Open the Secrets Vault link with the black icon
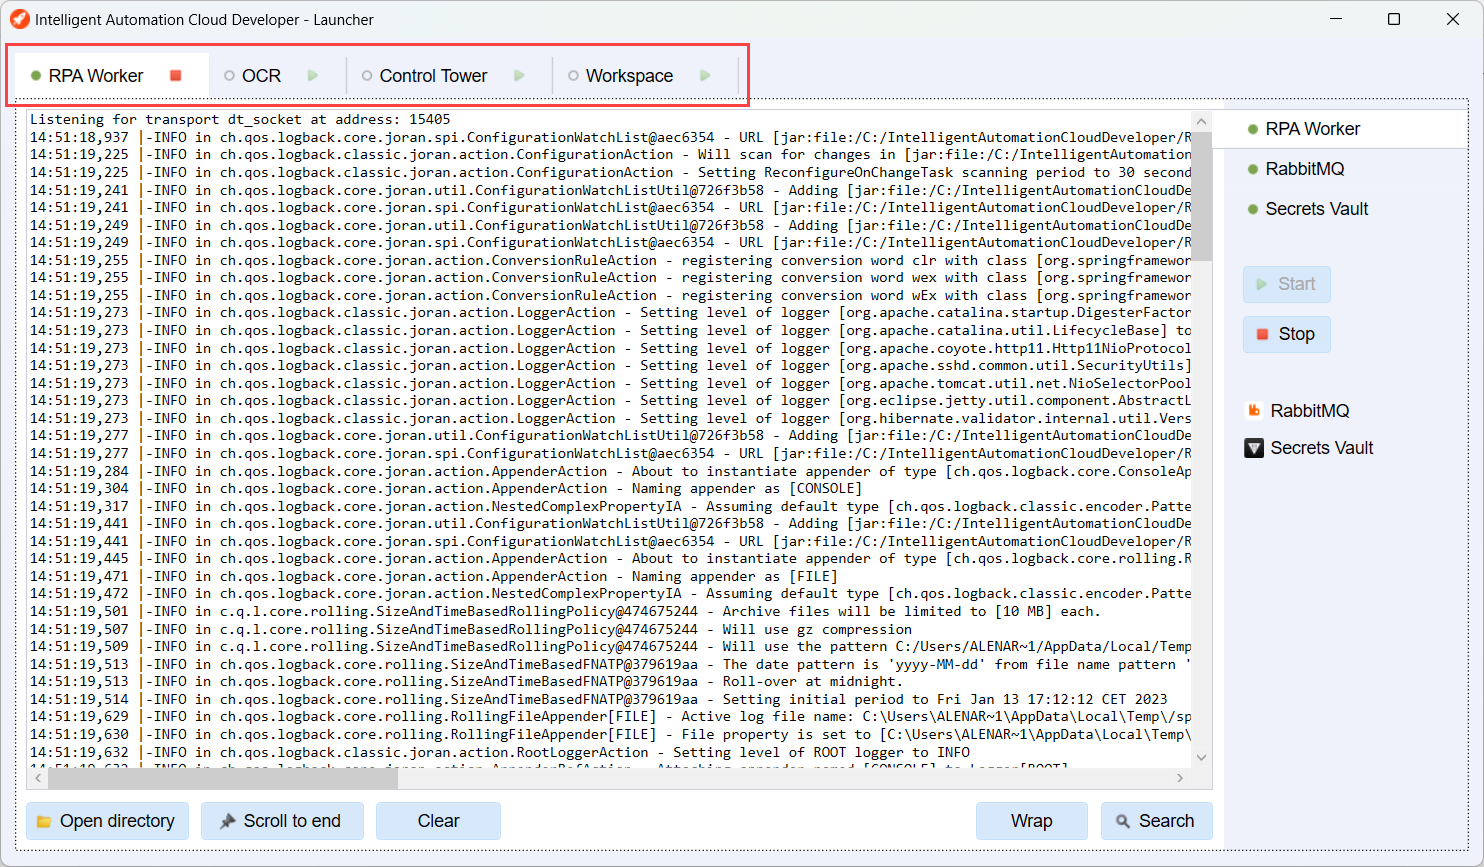 (x=1309, y=448)
